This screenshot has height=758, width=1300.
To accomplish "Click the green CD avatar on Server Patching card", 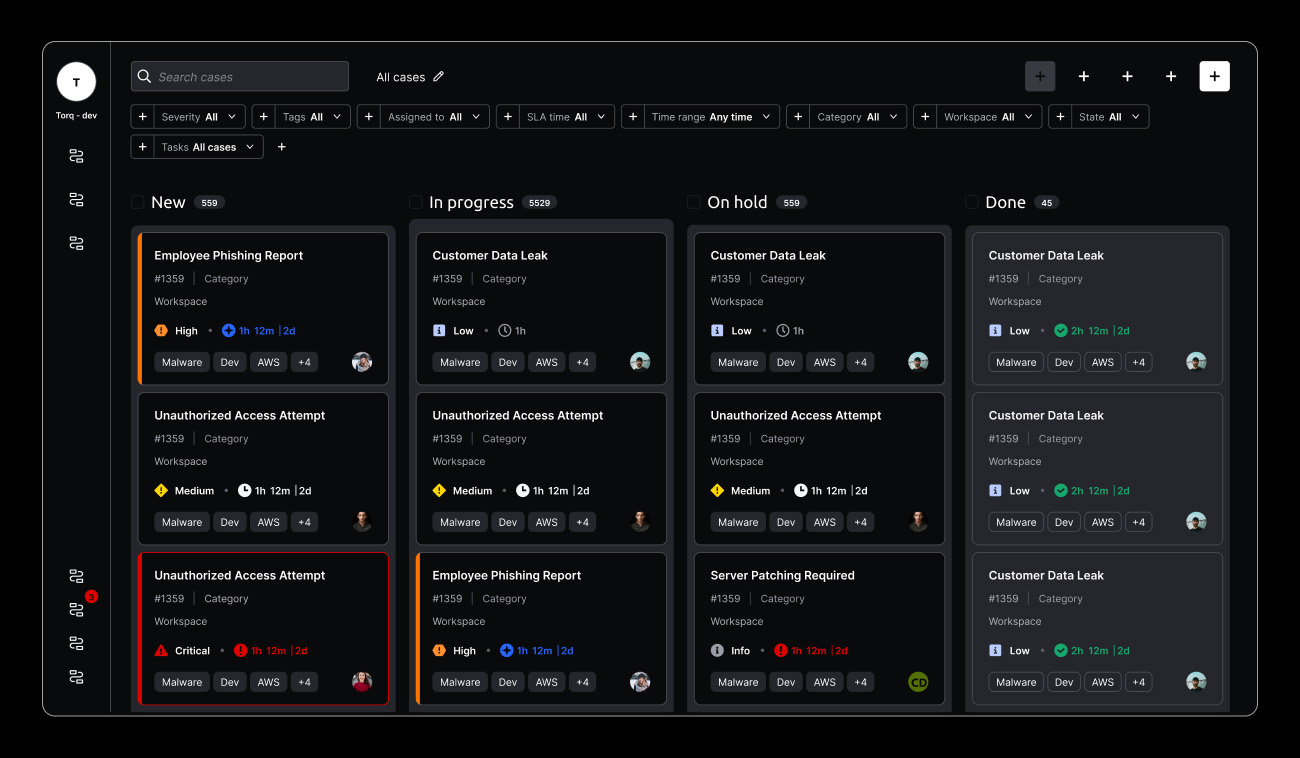I will coord(918,682).
